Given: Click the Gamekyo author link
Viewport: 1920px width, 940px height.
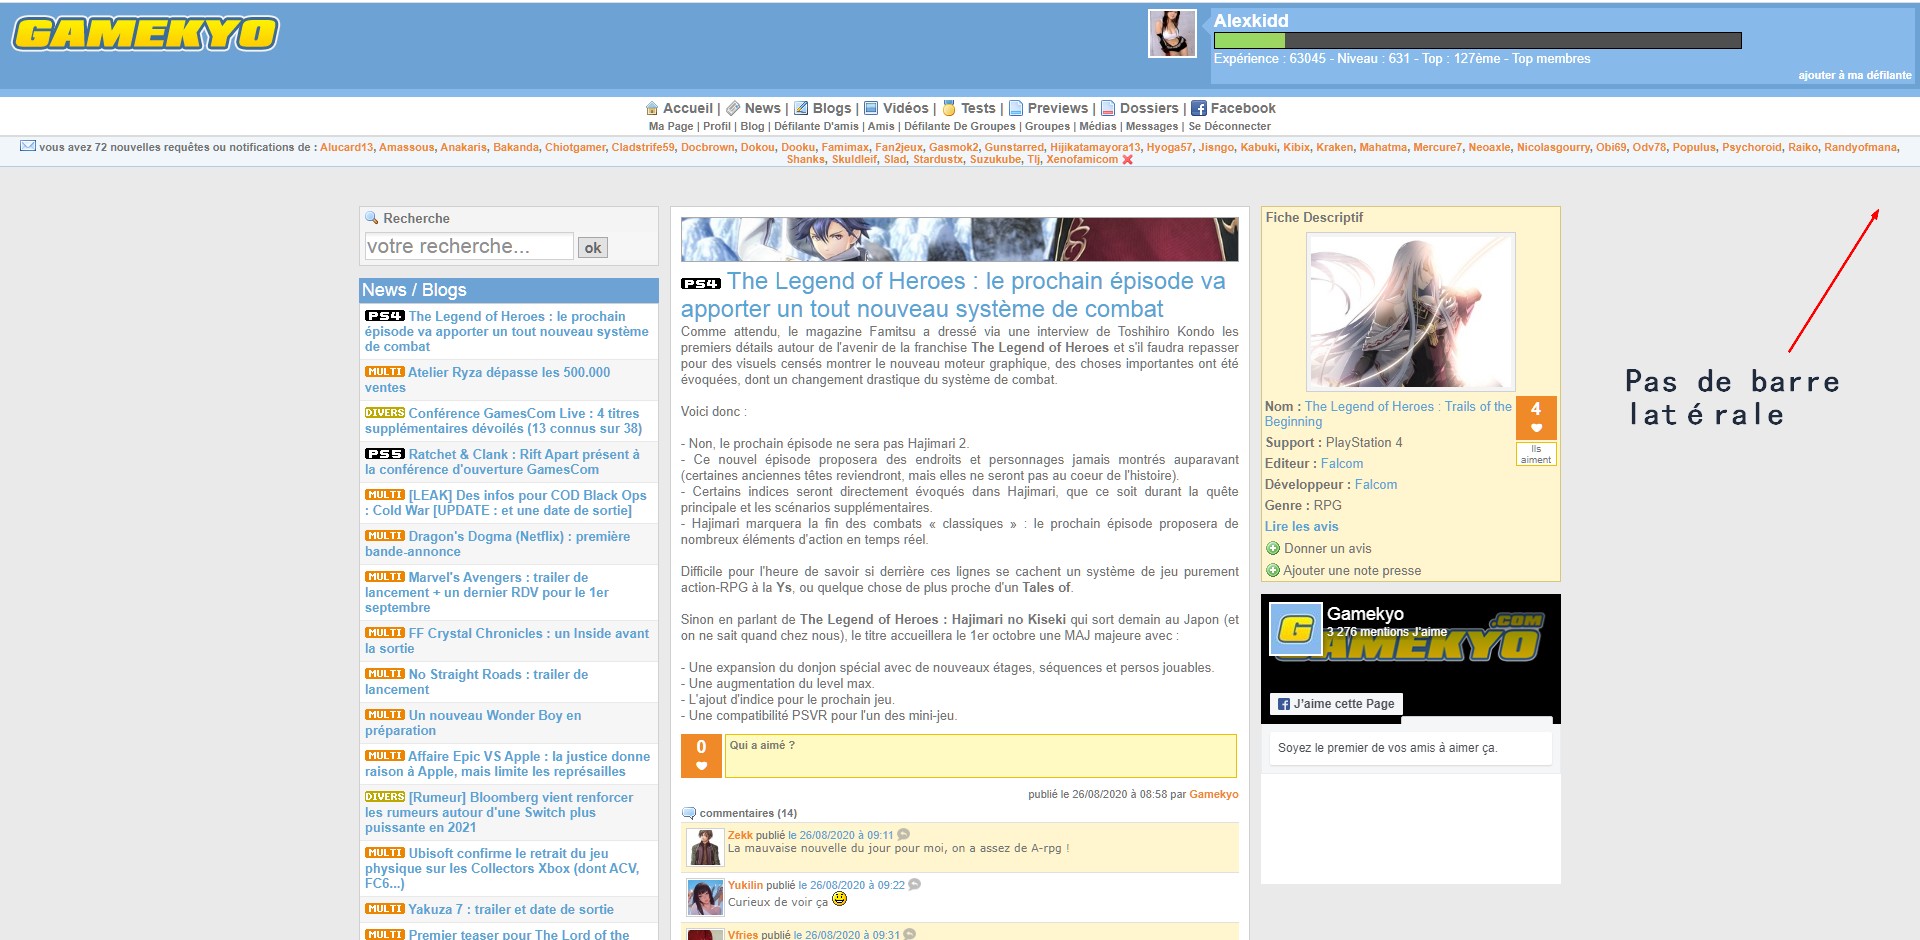Looking at the screenshot, I should 1214,794.
